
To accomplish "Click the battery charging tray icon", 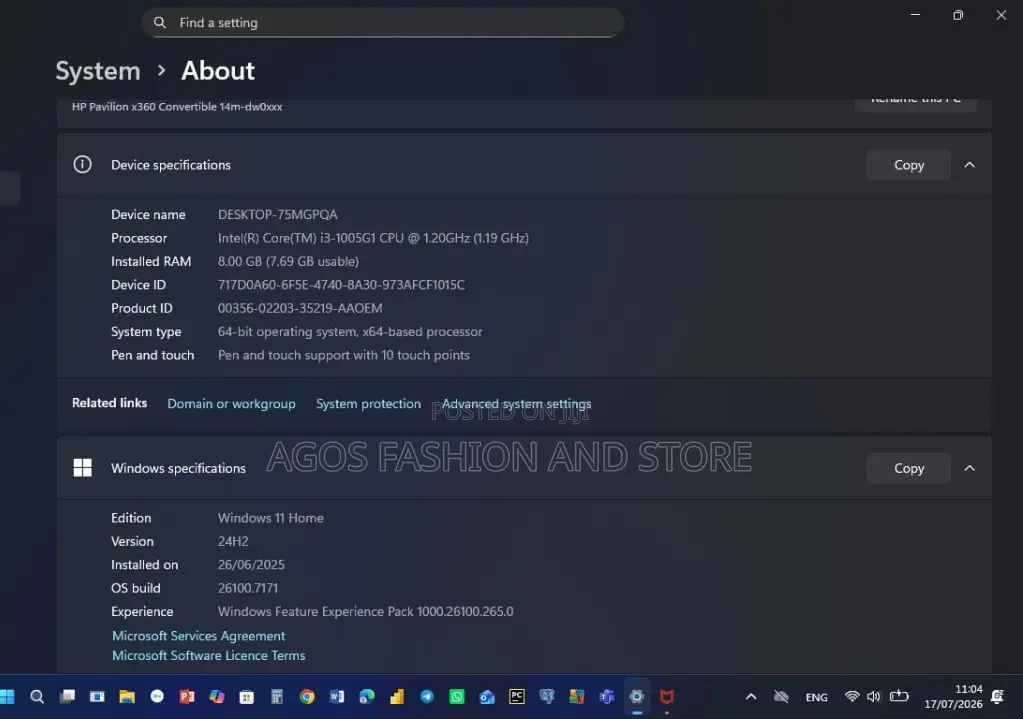I will click(899, 696).
